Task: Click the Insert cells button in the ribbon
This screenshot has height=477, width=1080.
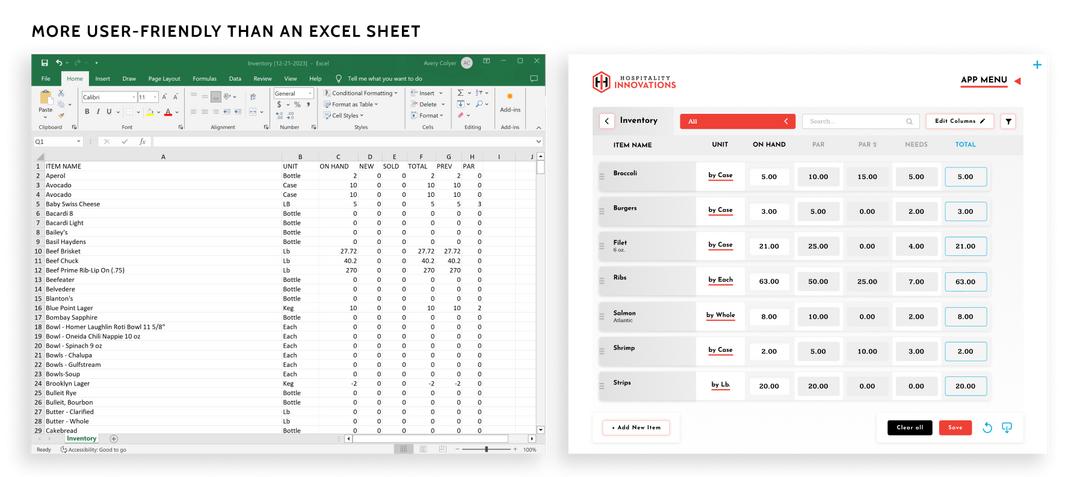Action: pyautogui.click(x=427, y=93)
